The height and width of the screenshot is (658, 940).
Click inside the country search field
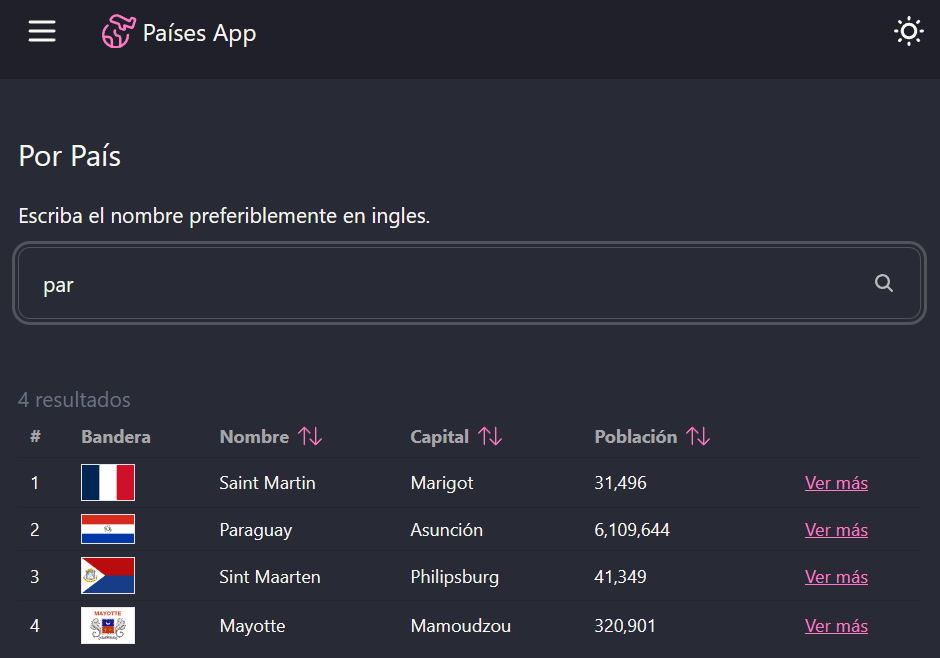click(400, 283)
